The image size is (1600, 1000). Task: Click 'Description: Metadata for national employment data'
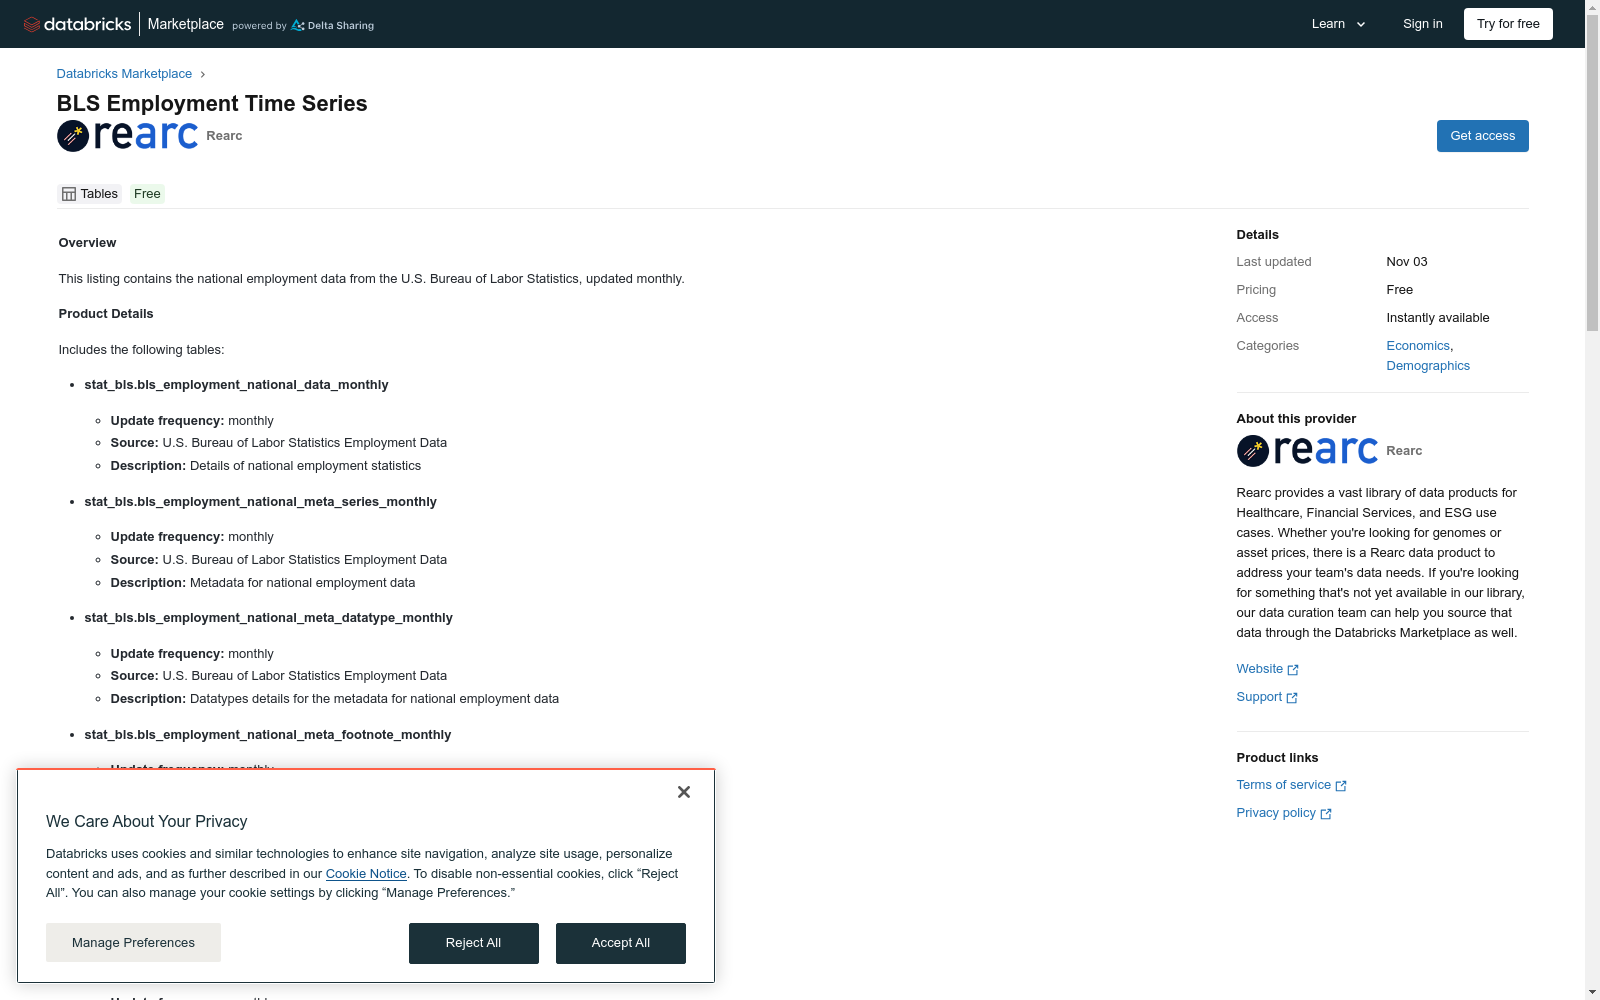click(x=263, y=583)
